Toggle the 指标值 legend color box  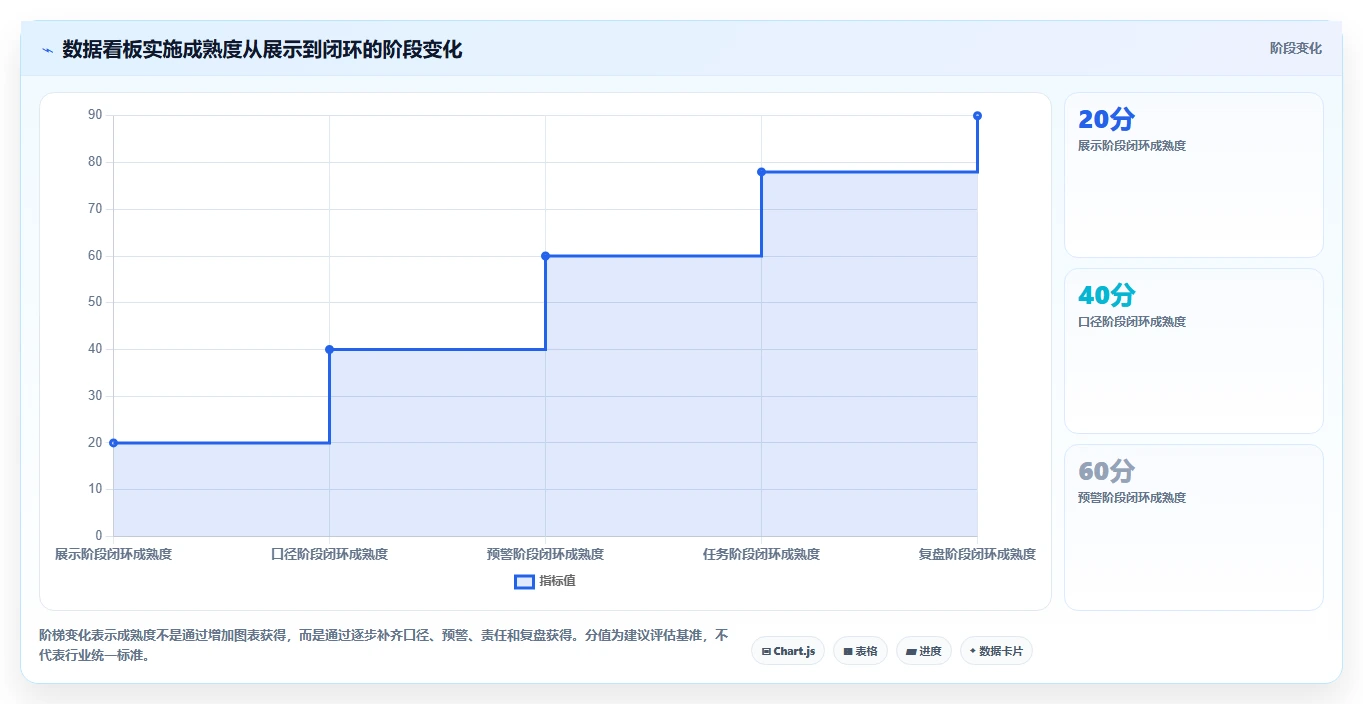click(x=524, y=581)
